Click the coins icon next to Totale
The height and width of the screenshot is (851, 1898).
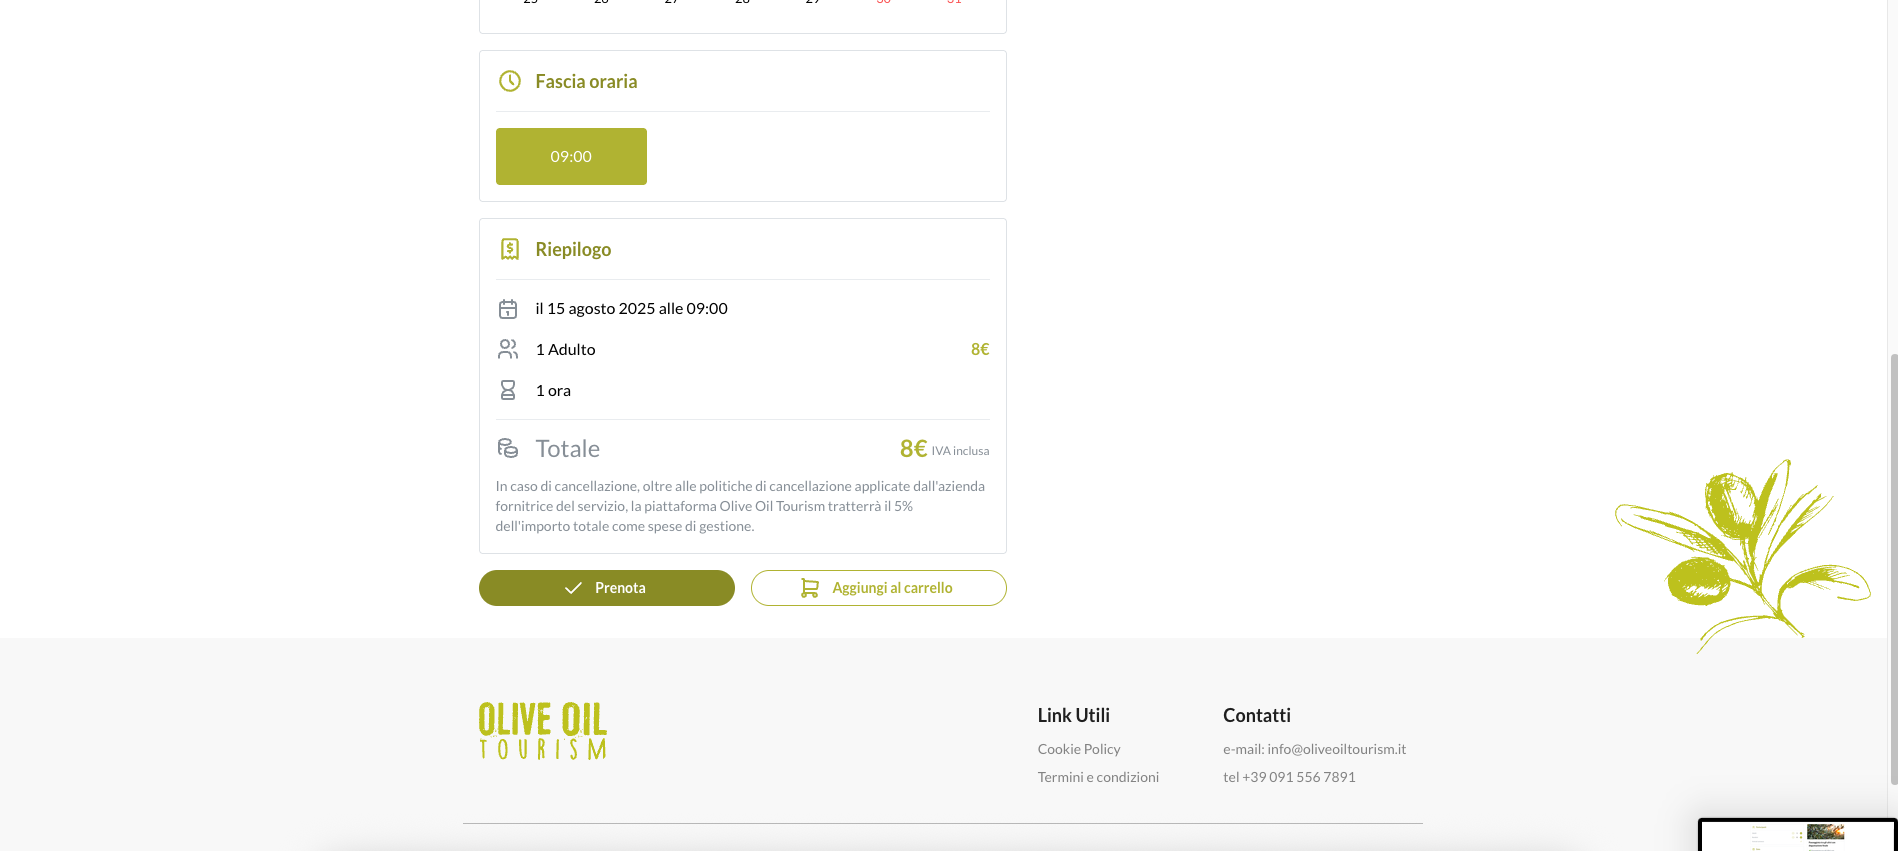508,448
